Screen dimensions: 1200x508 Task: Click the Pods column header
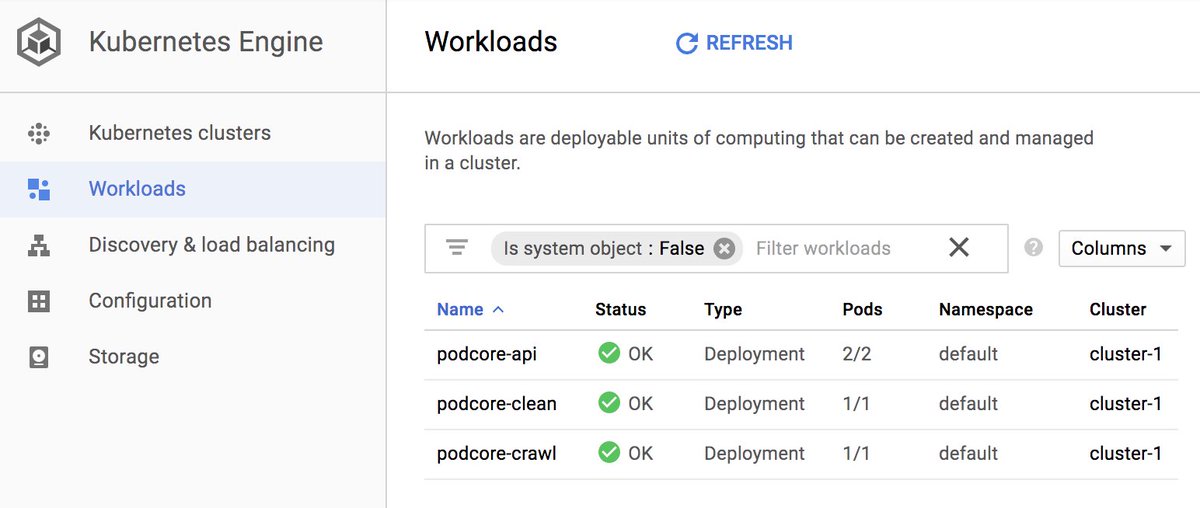862,310
